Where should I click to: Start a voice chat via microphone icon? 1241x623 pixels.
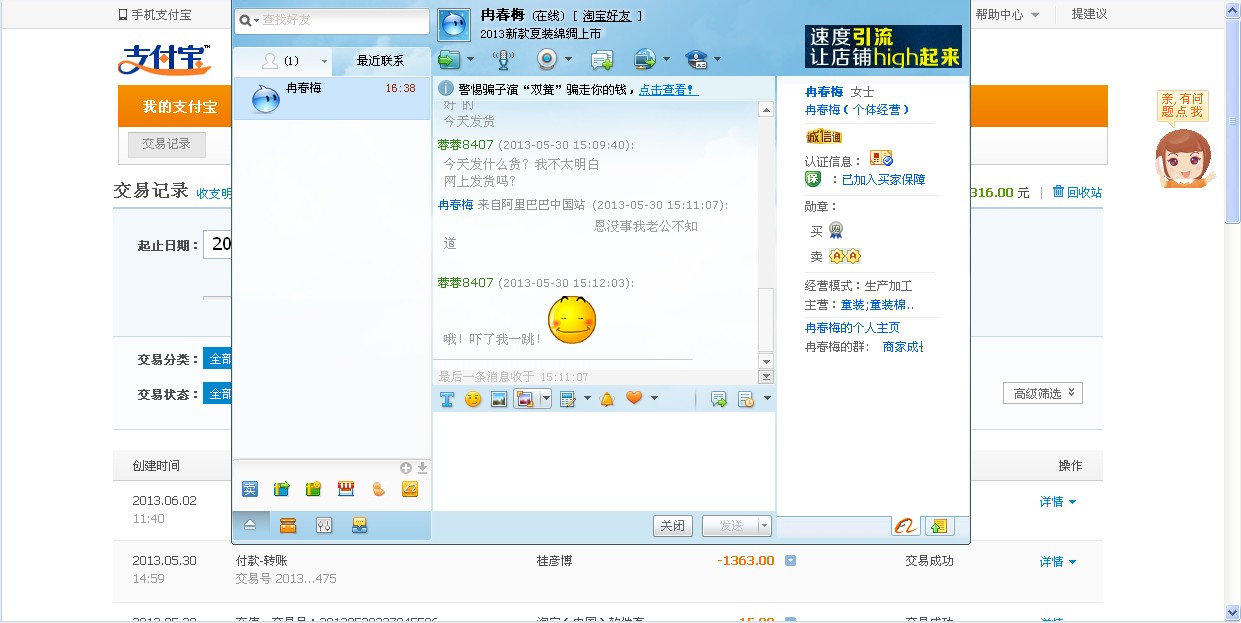pos(503,59)
